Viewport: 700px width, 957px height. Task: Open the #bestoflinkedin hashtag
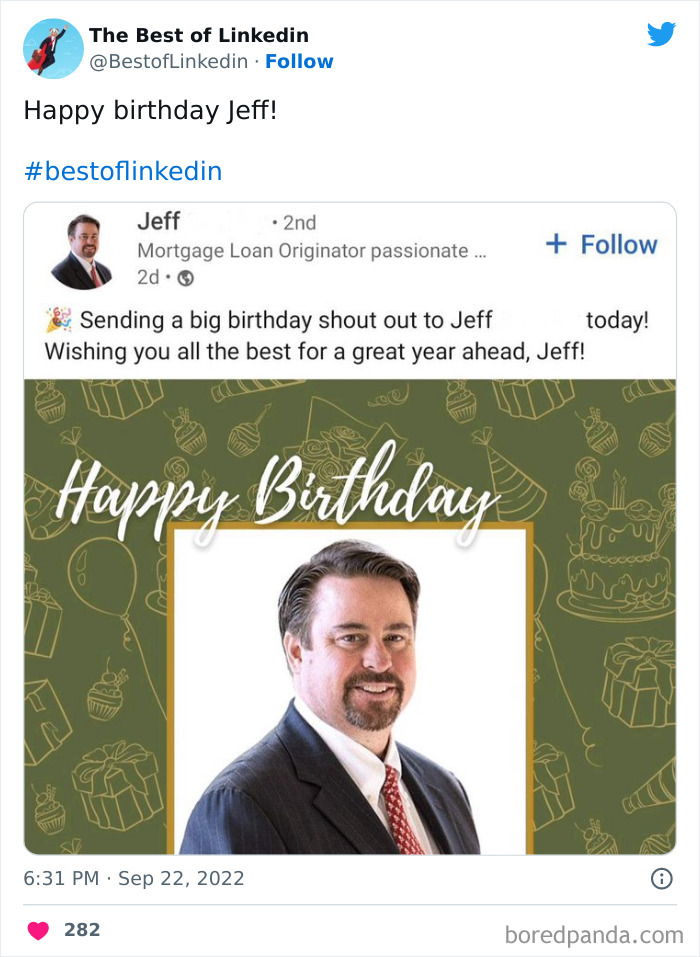(x=122, y=171)
